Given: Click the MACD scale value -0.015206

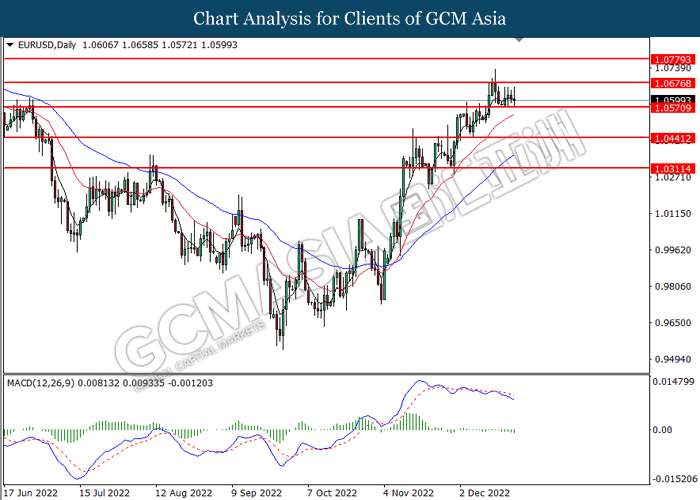Looking at the screenshot, I should (x=675, y=479).
